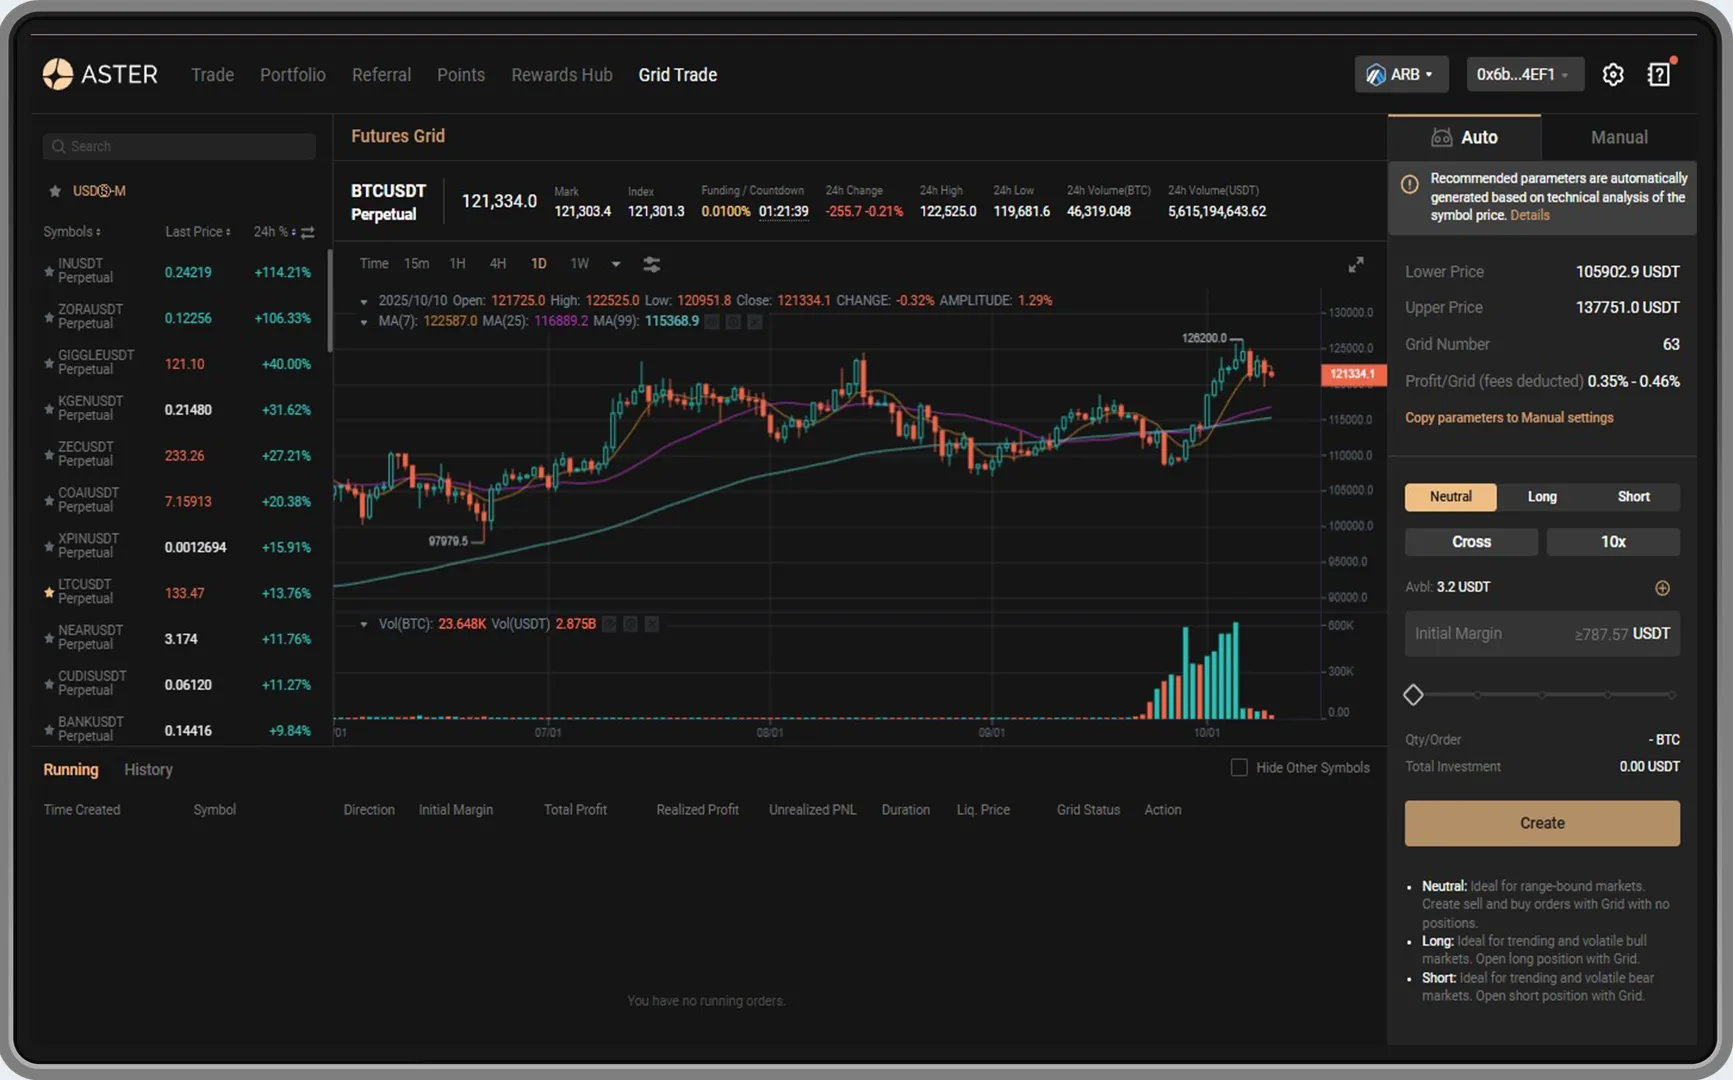Open the History tab
Screen dimensions: 1733x1080
coord(148,770)
